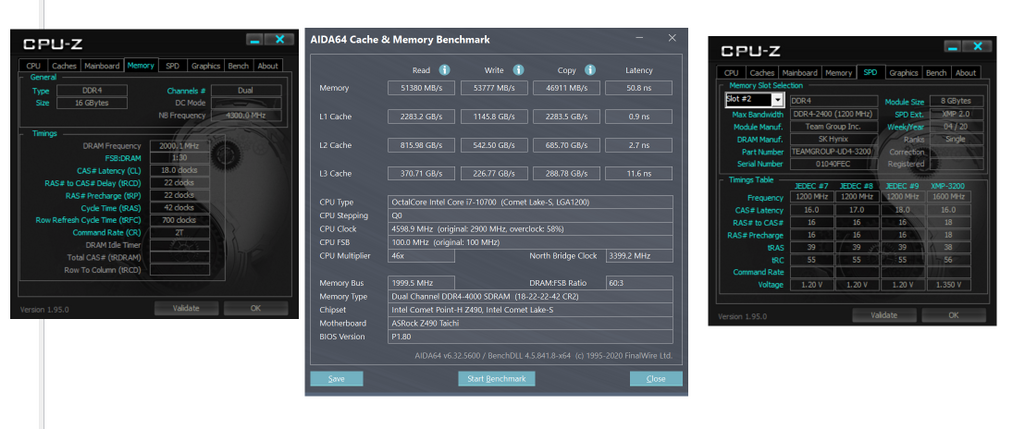Minimize the AIDA64 benchmark window
1024x429 pixels.
(641, 38)
